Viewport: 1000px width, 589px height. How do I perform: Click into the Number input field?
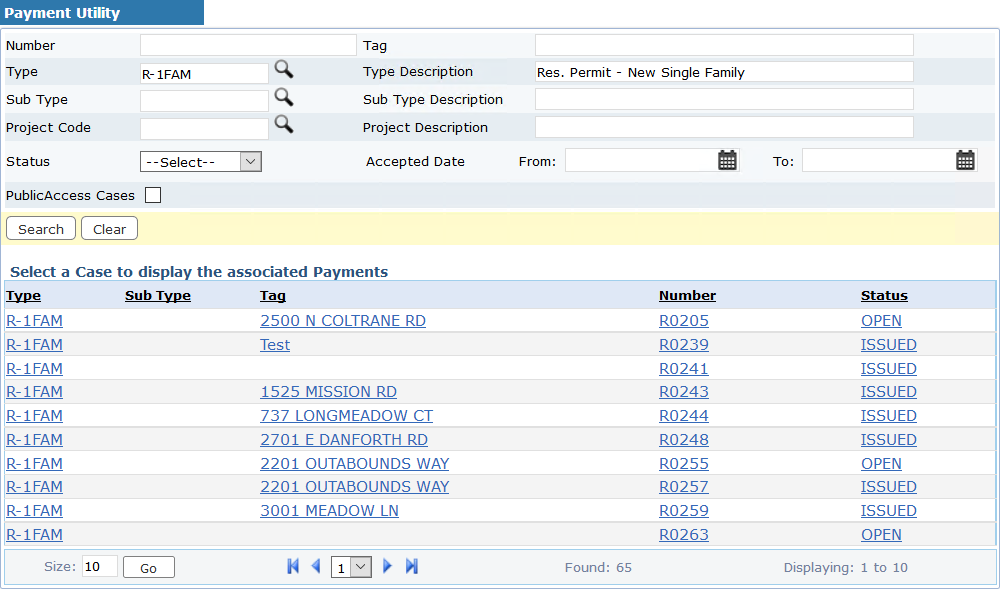(x=248, y=45)
